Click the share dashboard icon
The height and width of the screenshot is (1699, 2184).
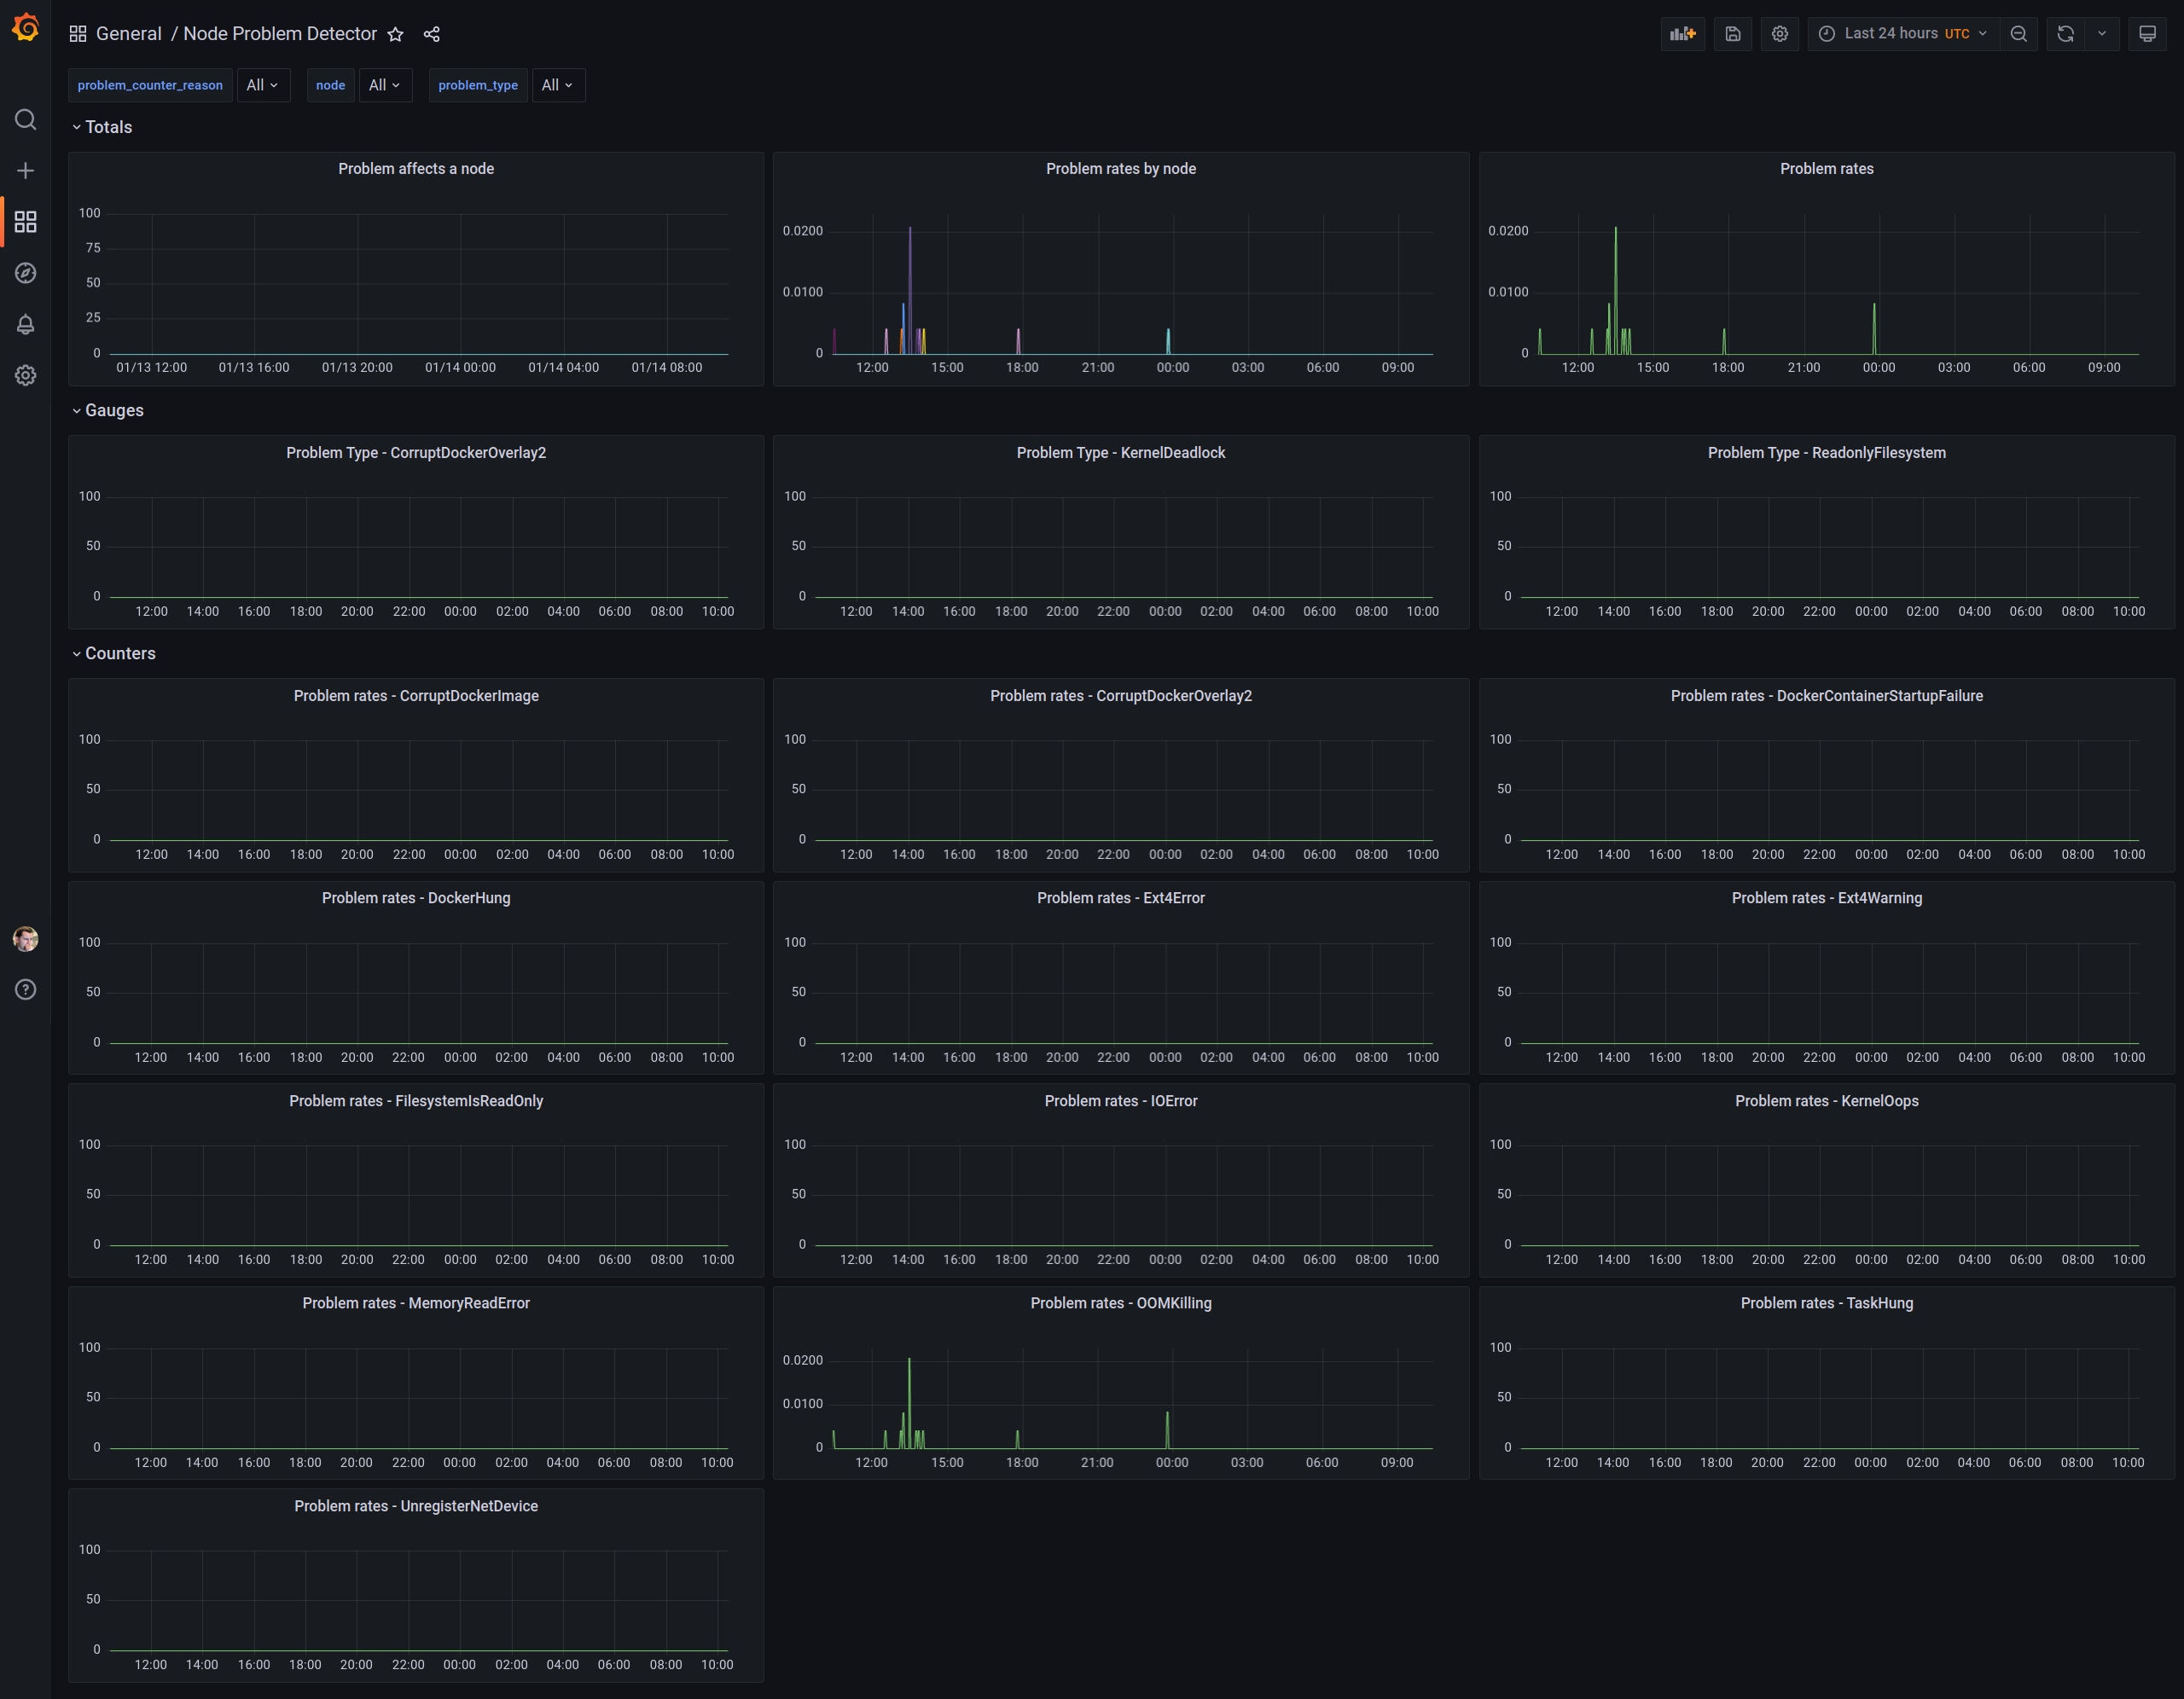point(432,34)
